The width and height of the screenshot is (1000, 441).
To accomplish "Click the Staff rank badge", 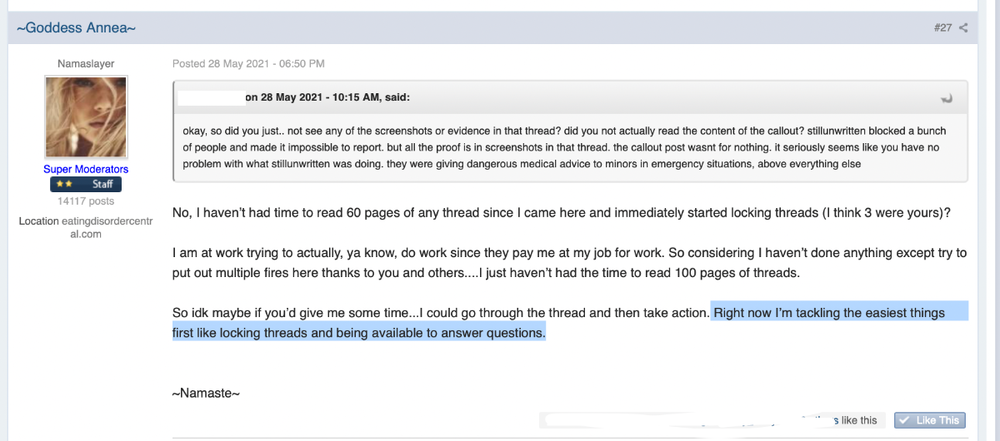I will [x=85, y=184].
